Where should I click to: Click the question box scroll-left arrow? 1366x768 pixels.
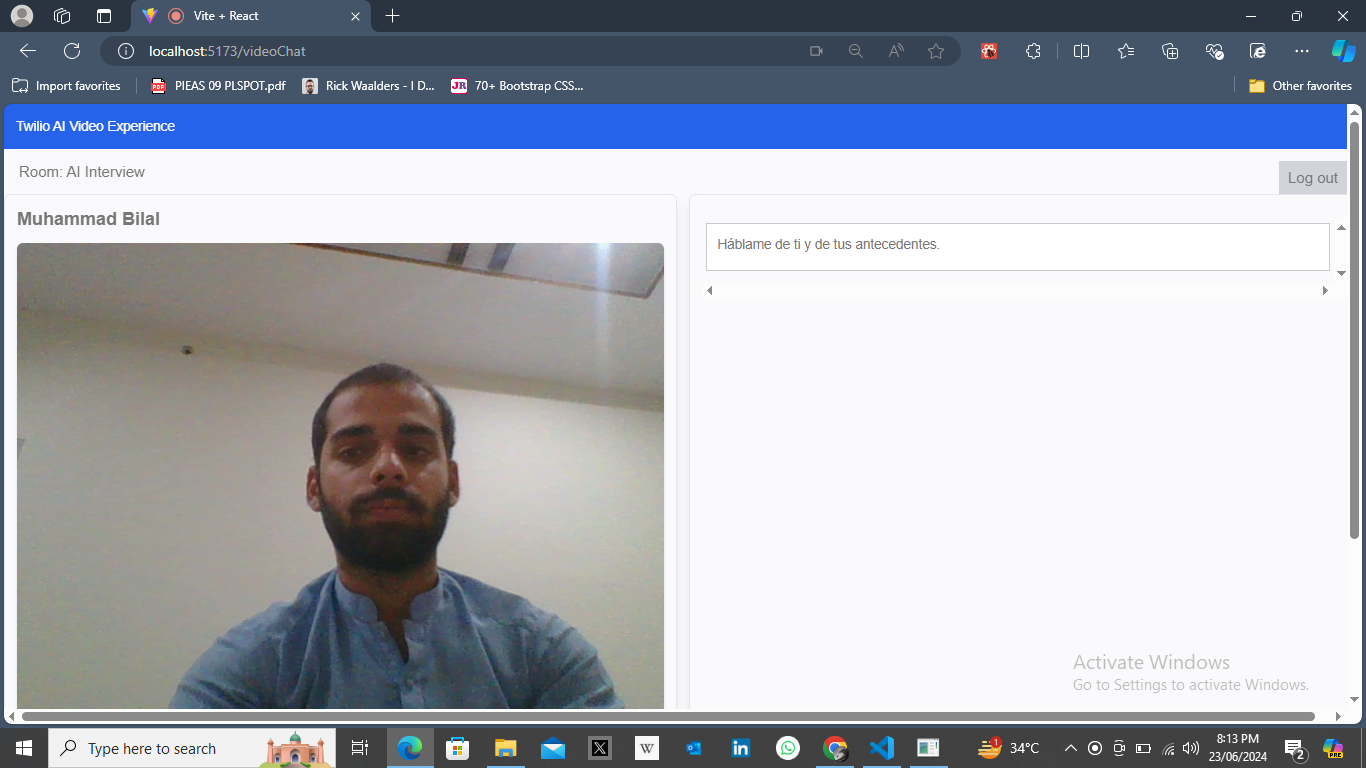[710, 291]
